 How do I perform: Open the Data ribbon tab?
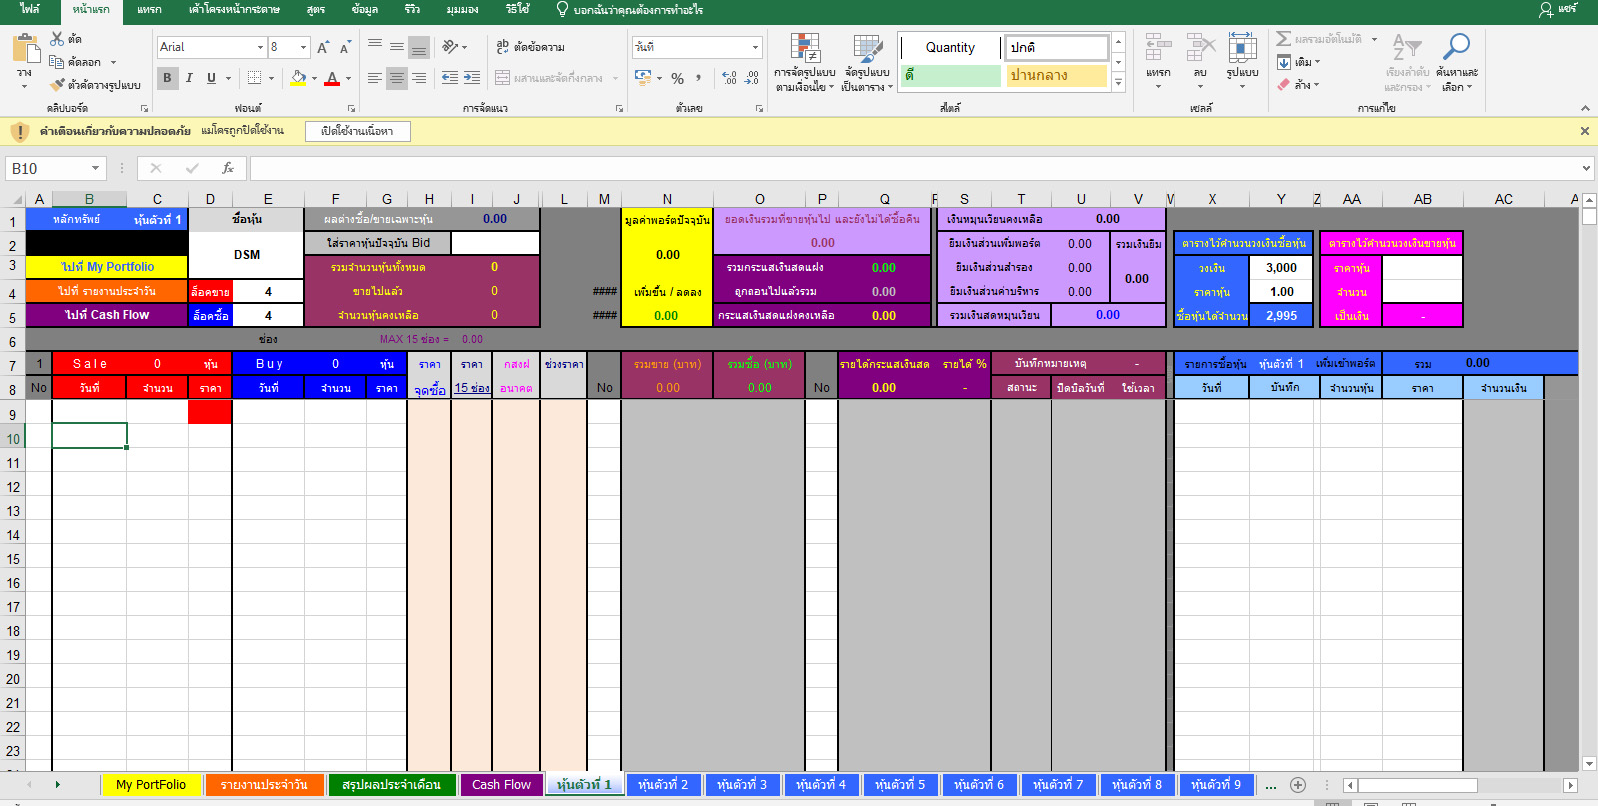tap(365, 9)
